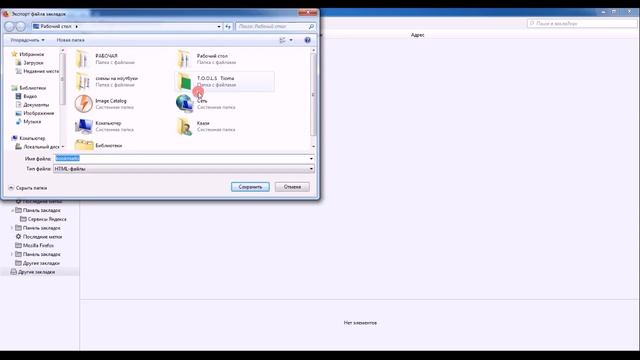Open the help icon in the dialog toolbar
640x360 pixels.
click(307, 40)
